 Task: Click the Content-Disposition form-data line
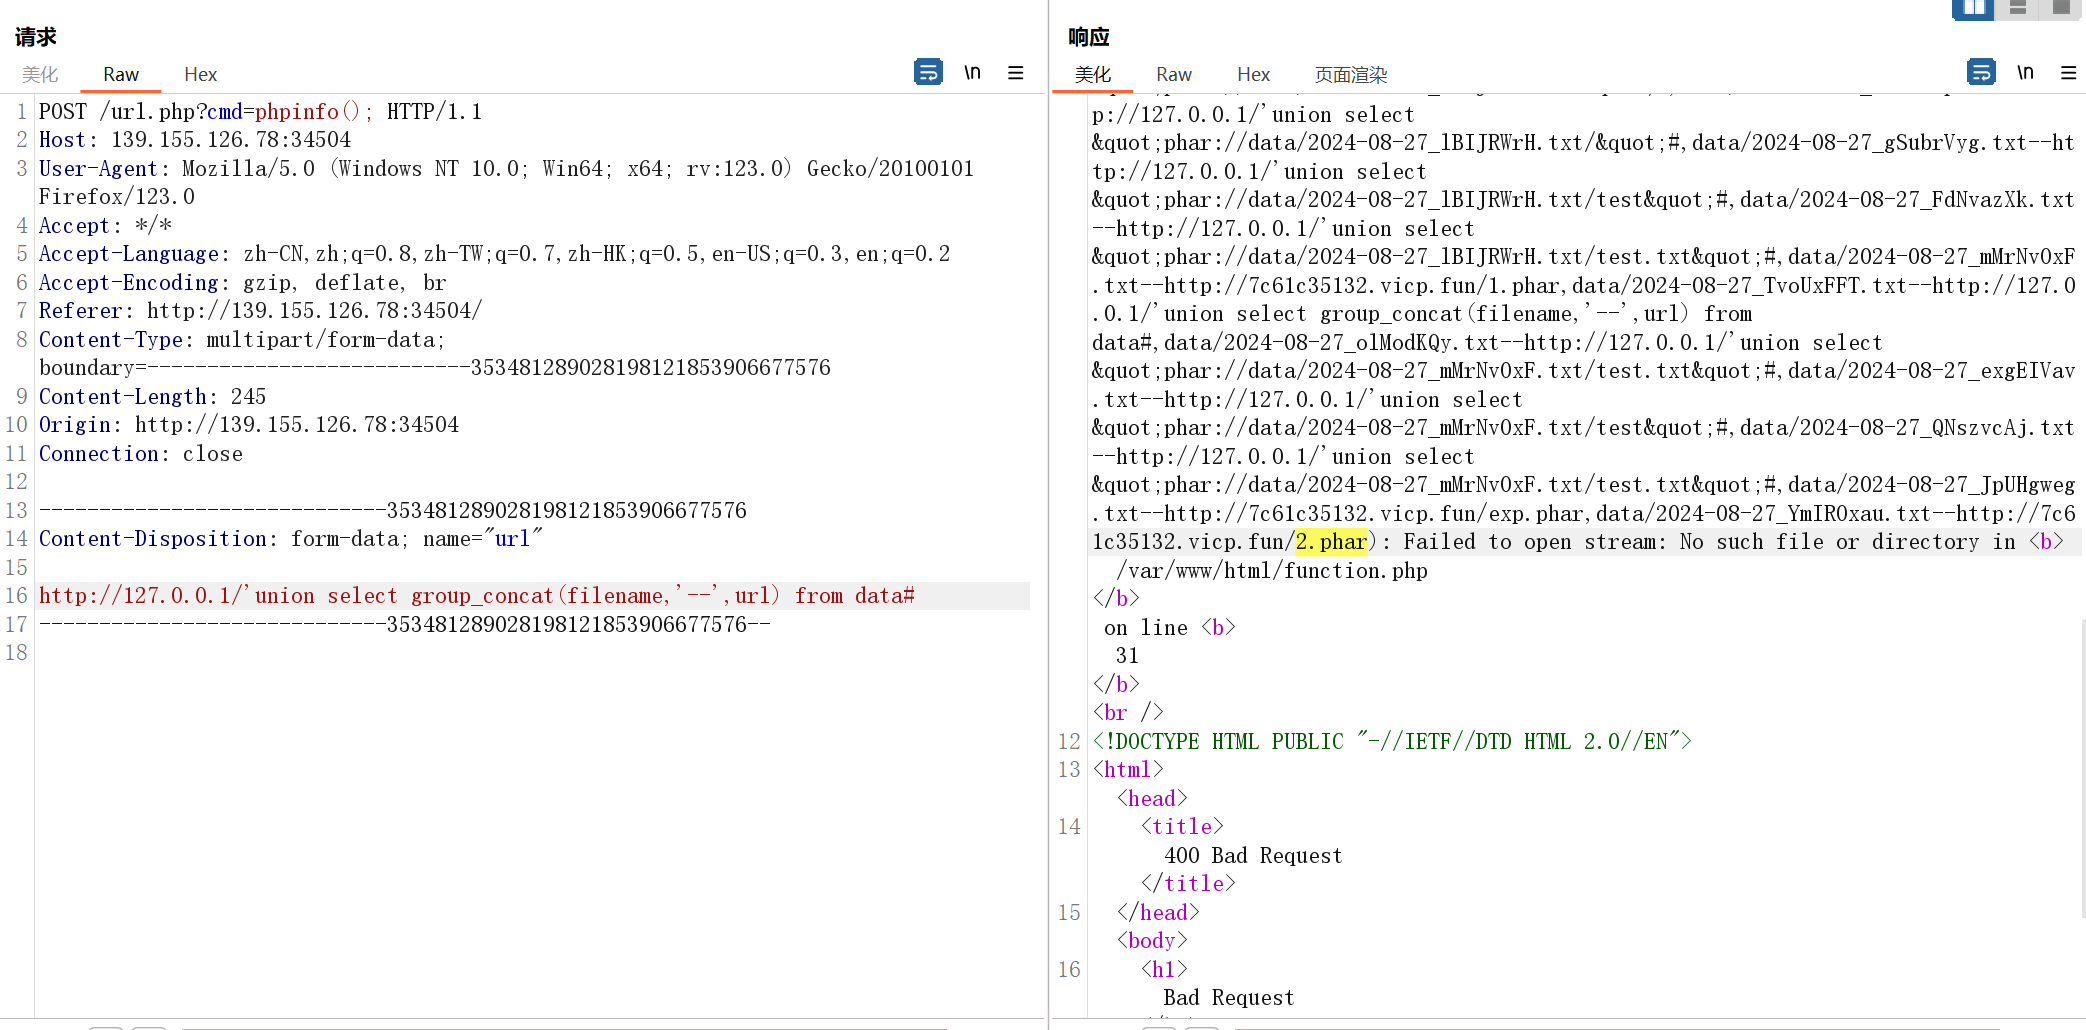[x=290, y=539]
